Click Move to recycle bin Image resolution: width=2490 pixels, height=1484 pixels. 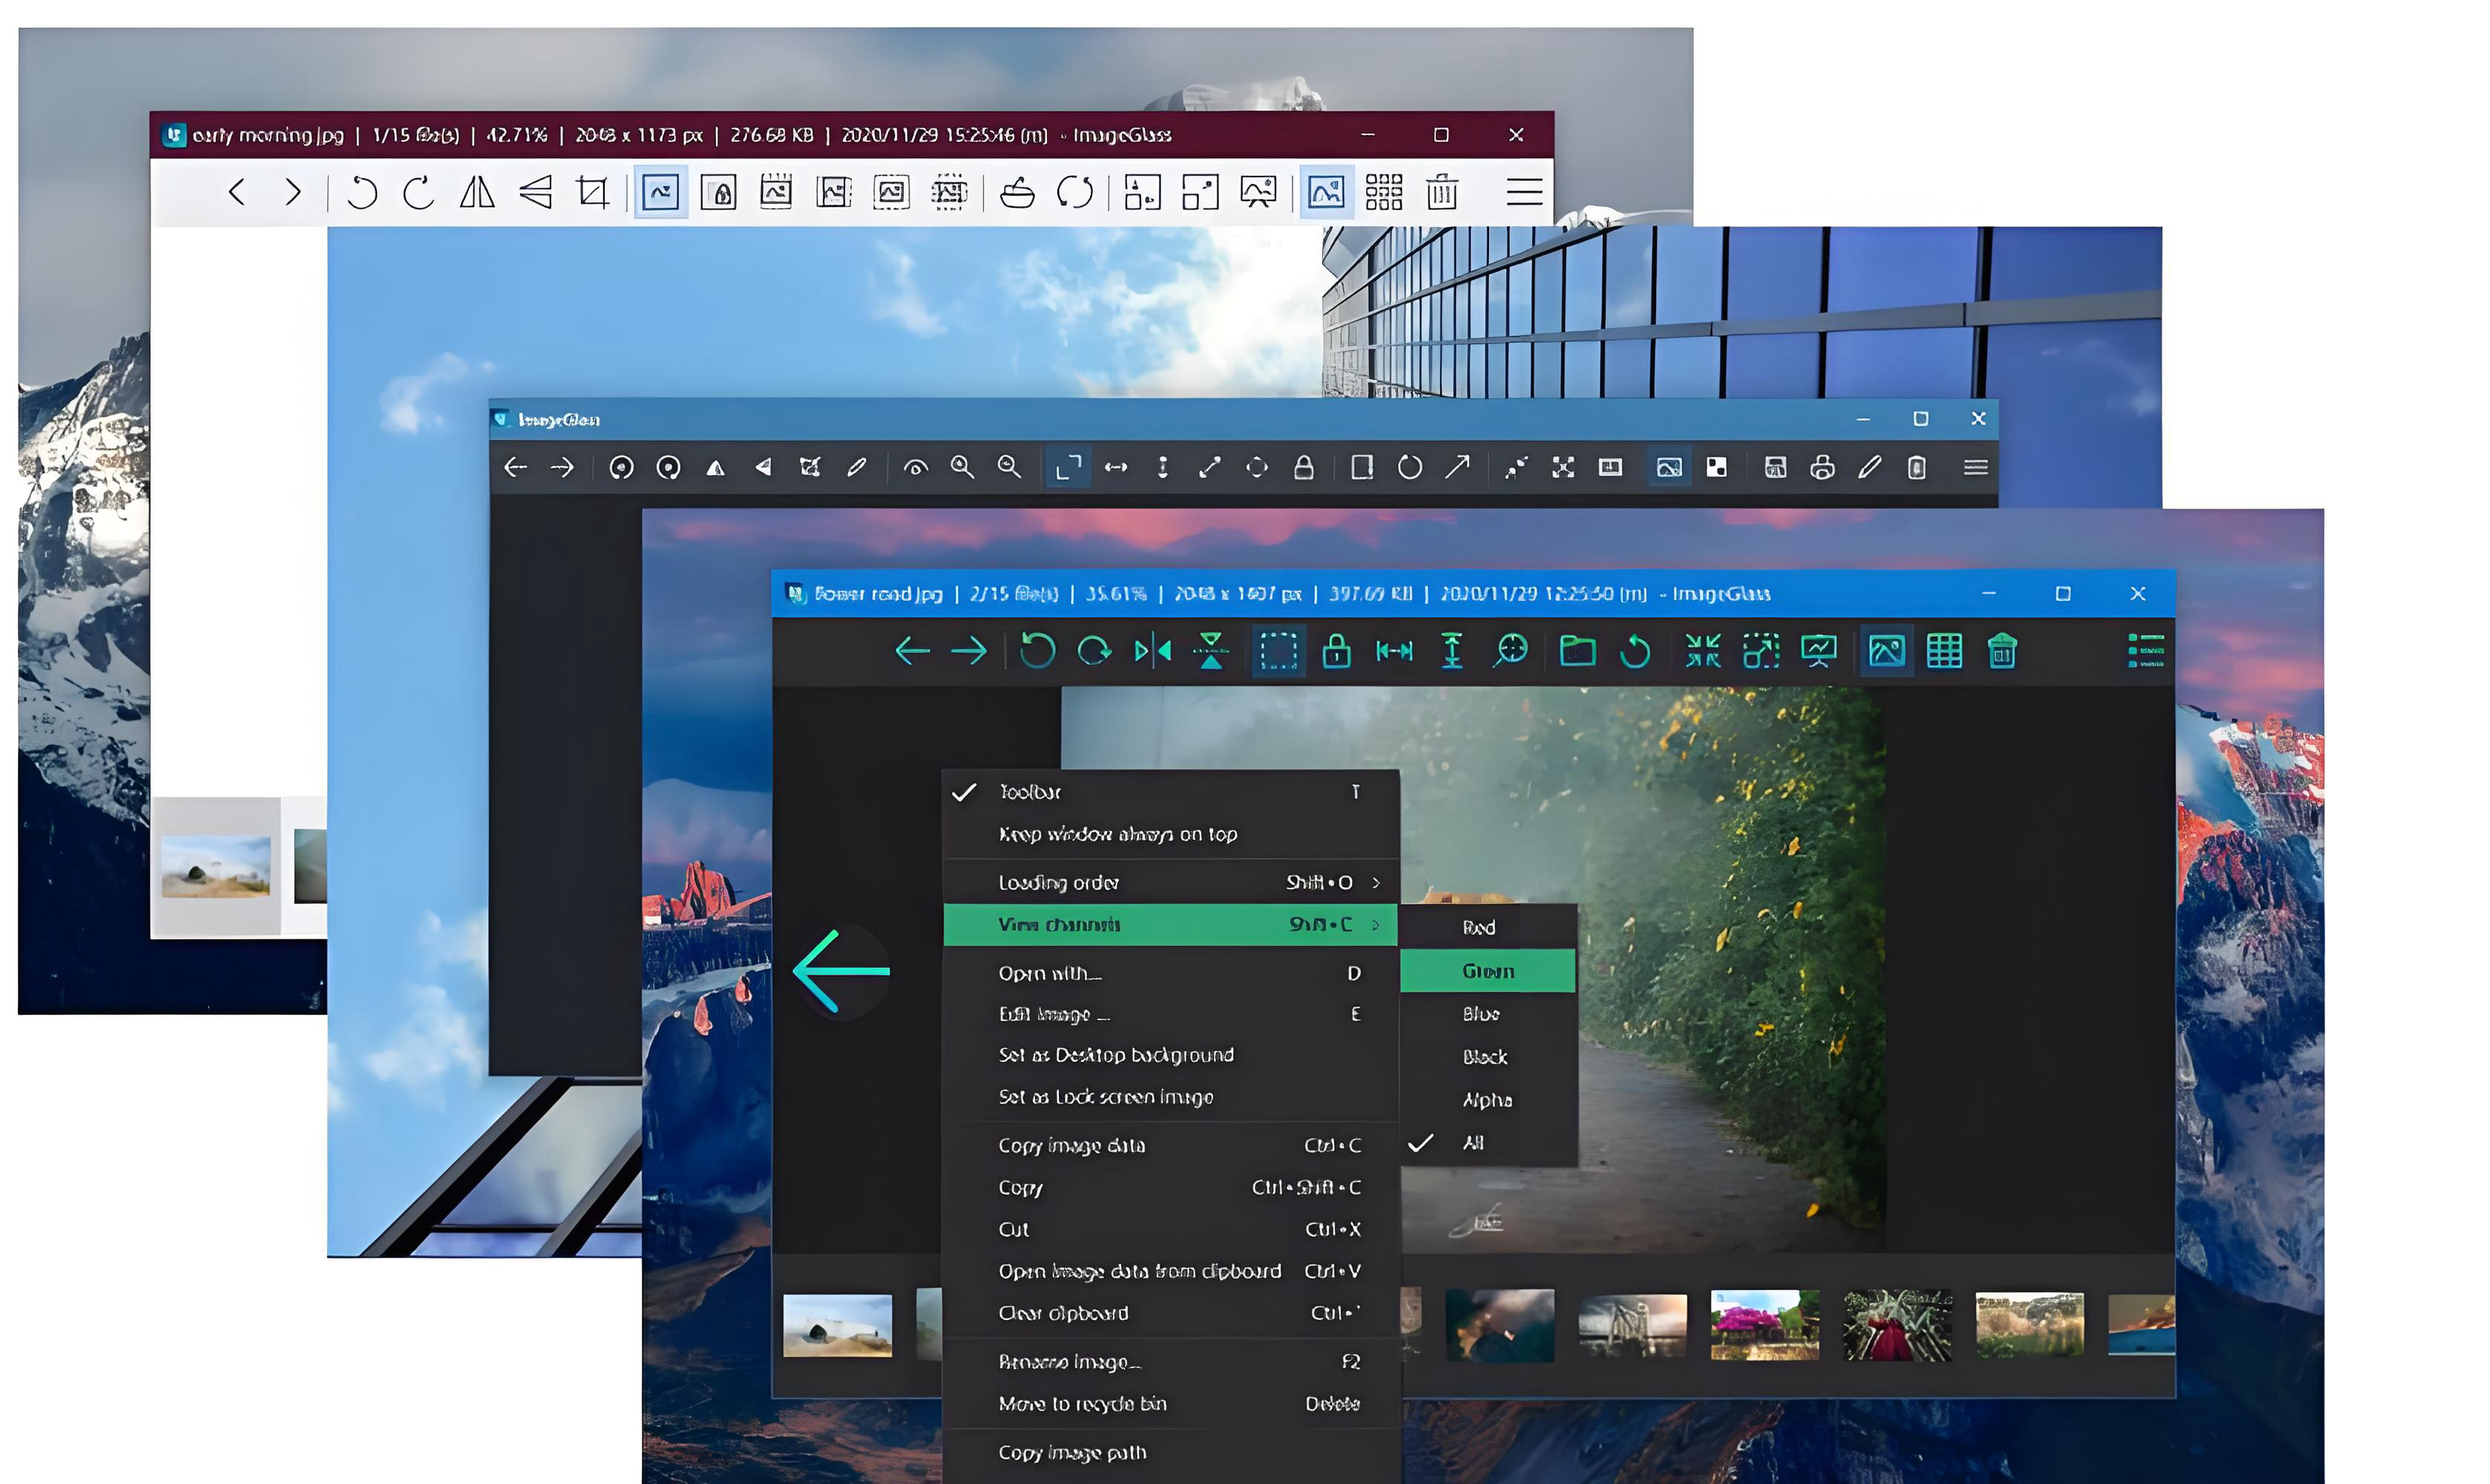(x=1082, y=1405)
